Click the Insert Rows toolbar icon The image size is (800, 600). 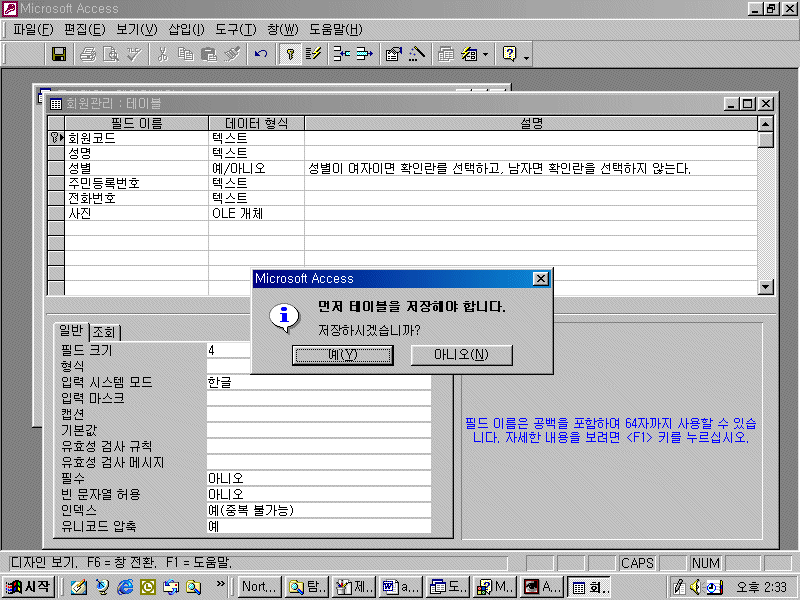click(341, 54)
